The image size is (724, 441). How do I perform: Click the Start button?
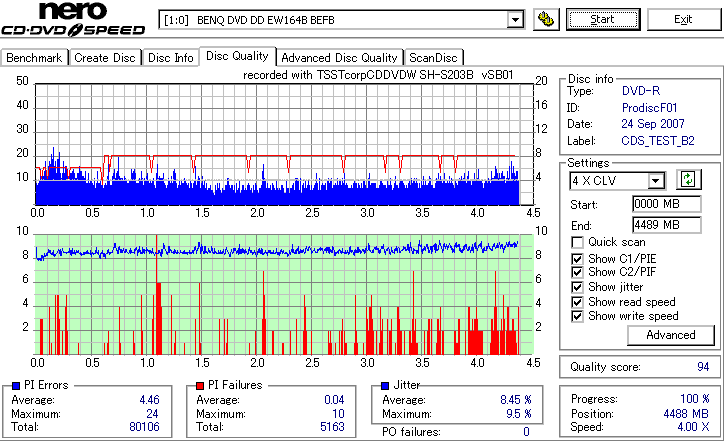[603, 19]
